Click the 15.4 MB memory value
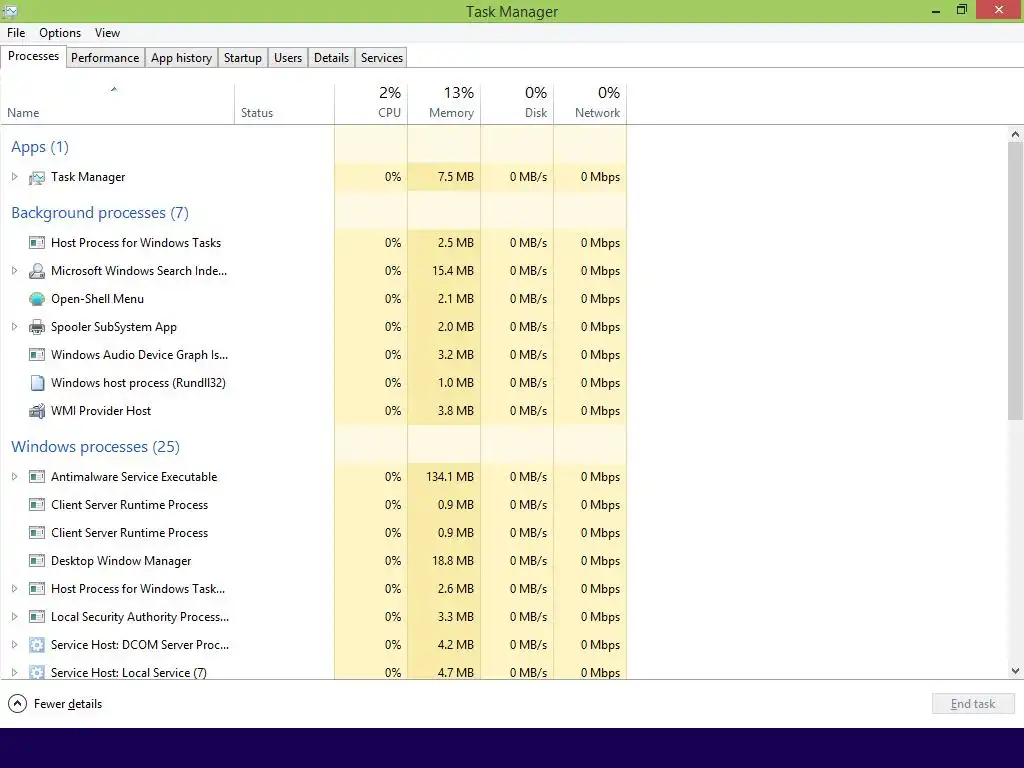The image size is (1024, 768). (x=453, y=271)
